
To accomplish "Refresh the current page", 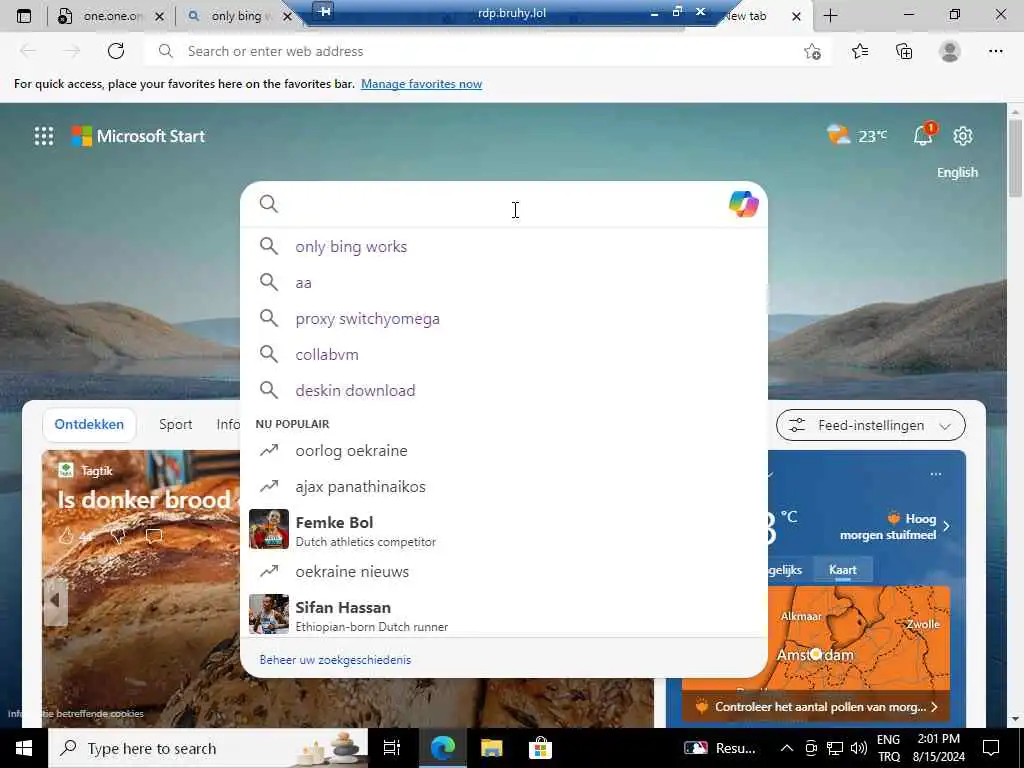I will click(116, 51).
